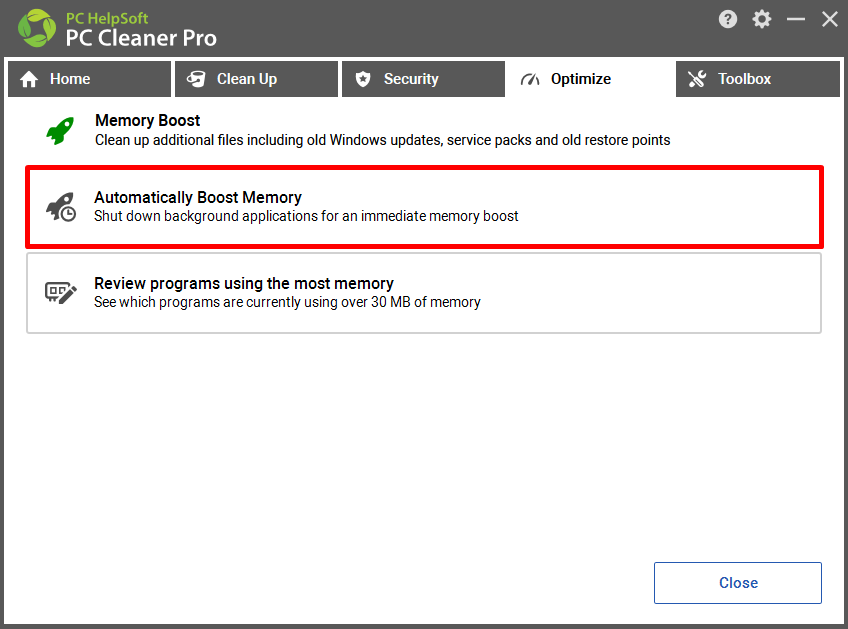Open settings with the gear icon
The width and height of the screenshot is (848, 629).
point(761,19)
